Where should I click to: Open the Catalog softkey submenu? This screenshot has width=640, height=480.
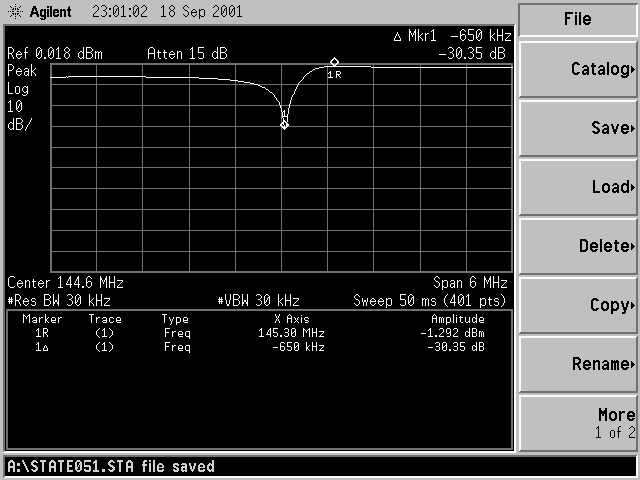[578, 69]
